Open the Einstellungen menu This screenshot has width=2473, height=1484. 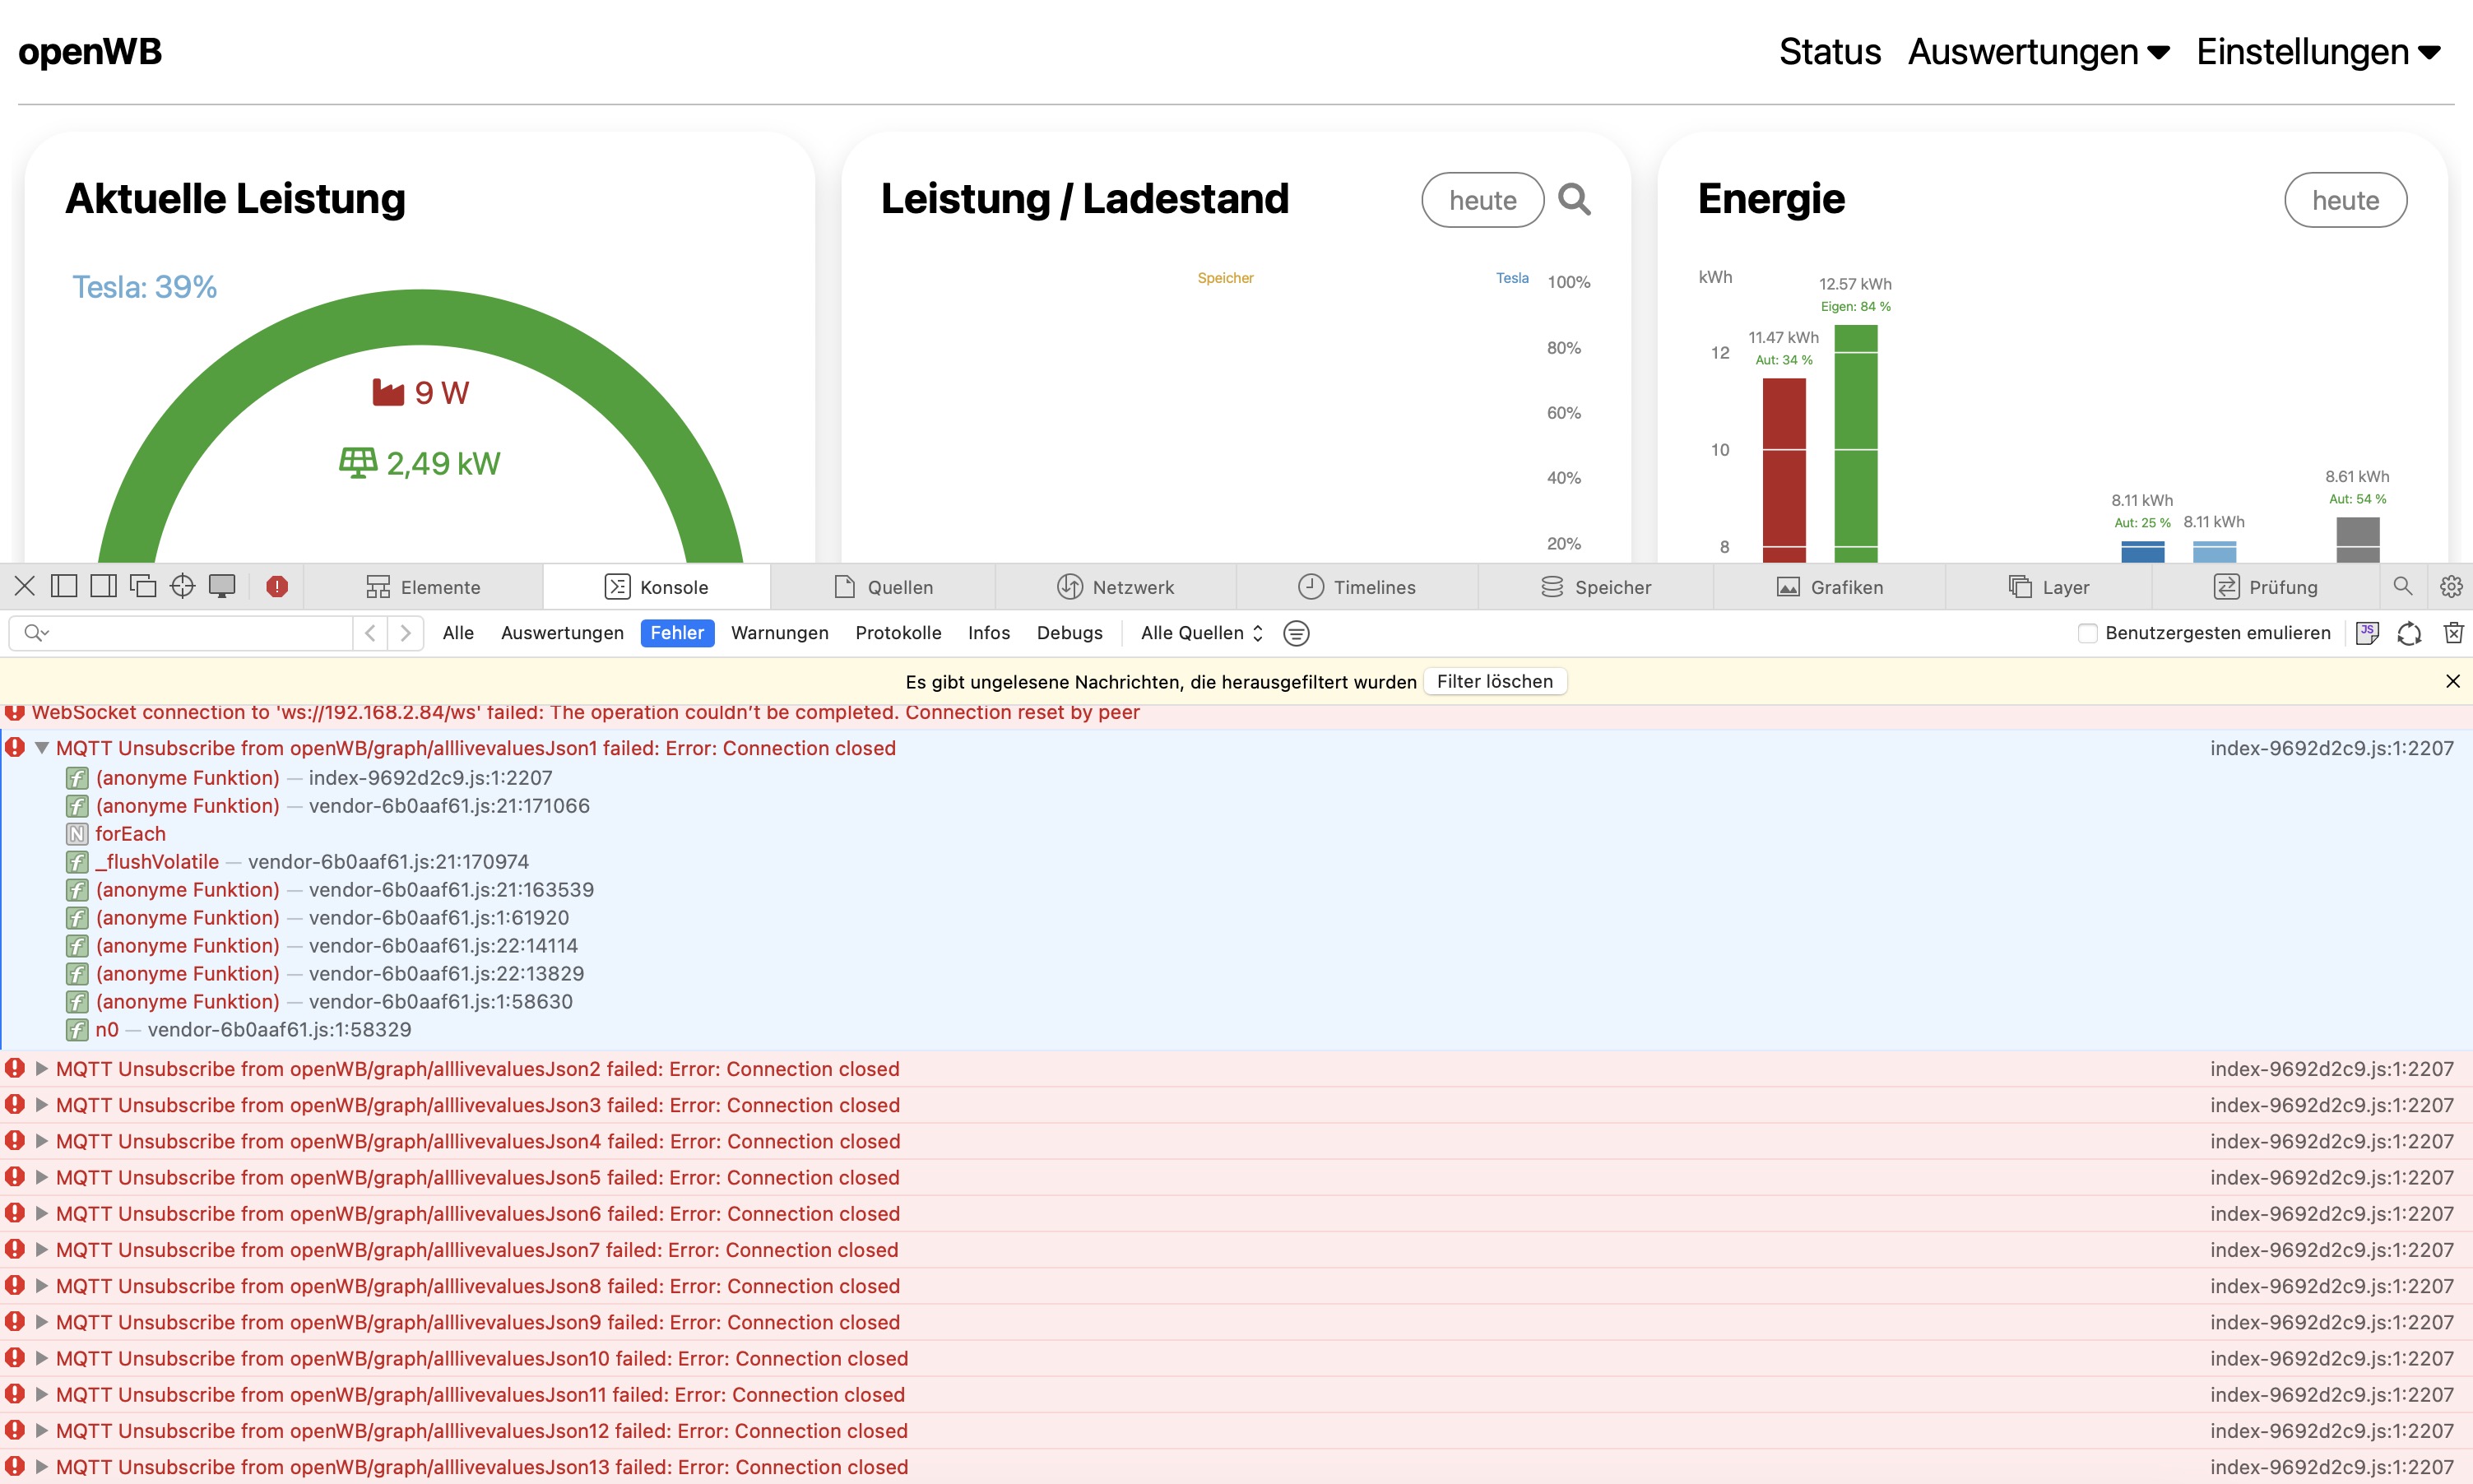[x=2318, y=52]
